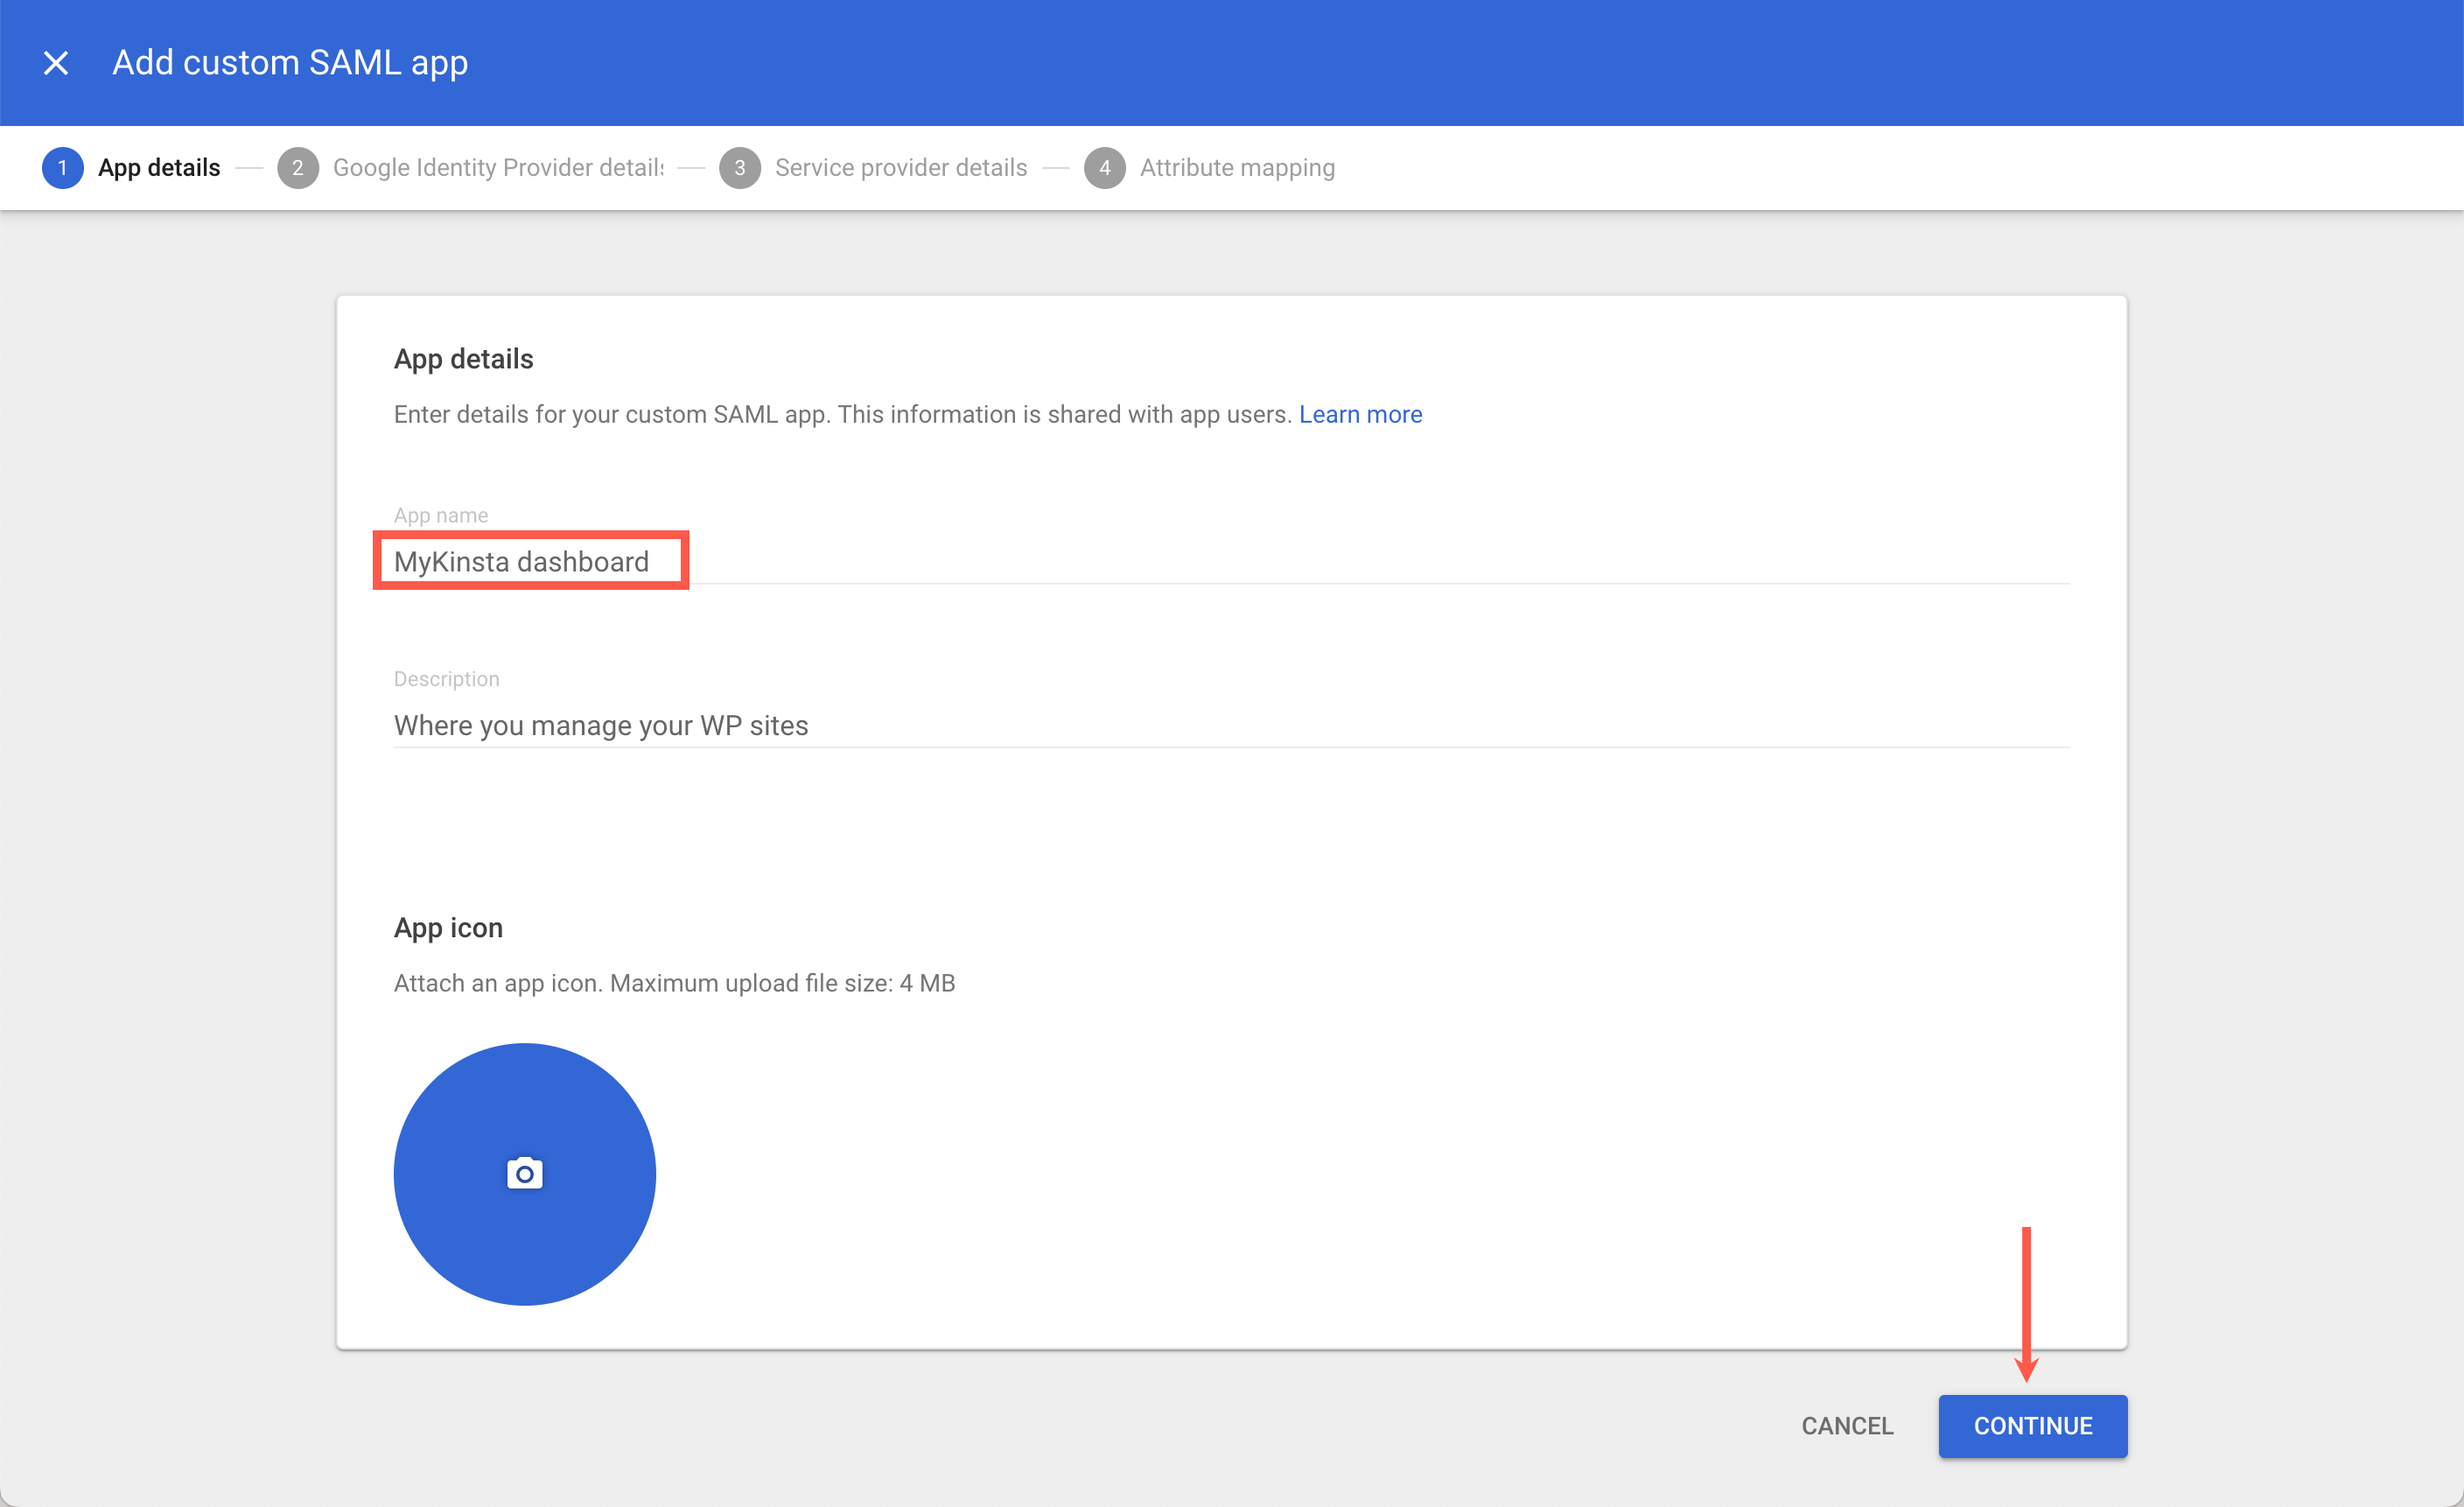
Task: Open the Google Identity Provider details step
Action: (497, 167)
